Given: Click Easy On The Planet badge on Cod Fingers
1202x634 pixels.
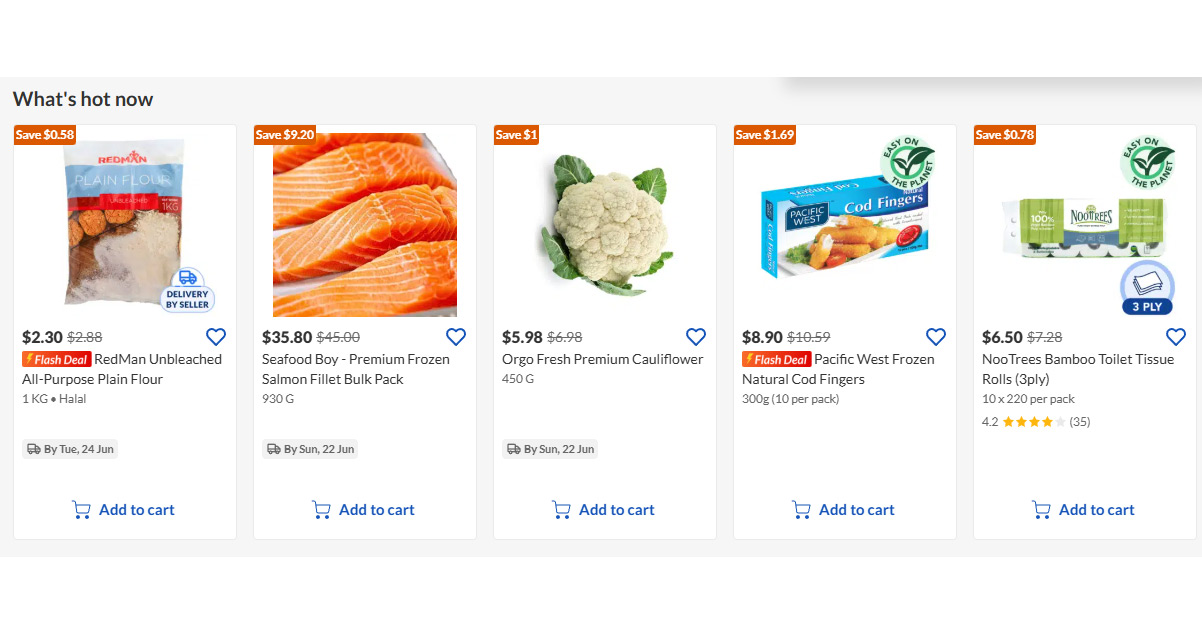Looking at the screenshot, I should [x=907, y=162].
